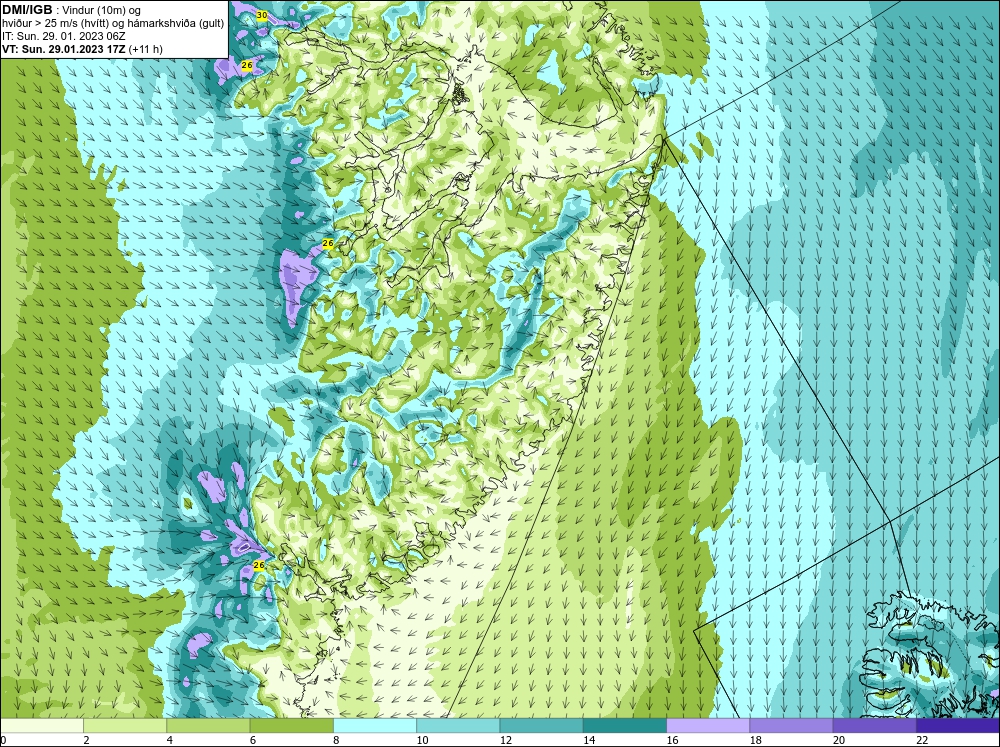Click the legend scale number 10

pos(422,740)
